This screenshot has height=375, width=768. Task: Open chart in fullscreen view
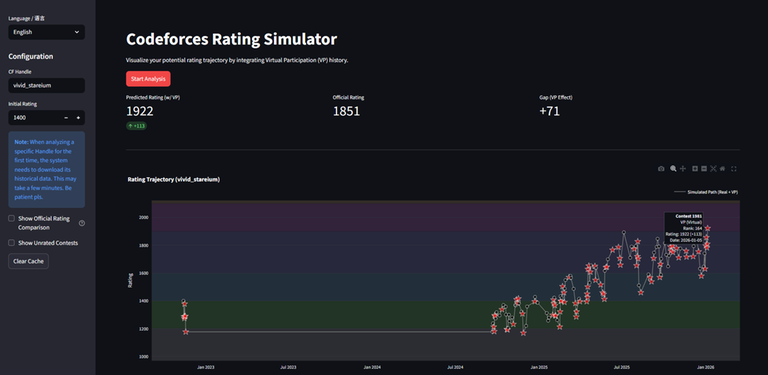pyautogui.click(x=734, y=168)
